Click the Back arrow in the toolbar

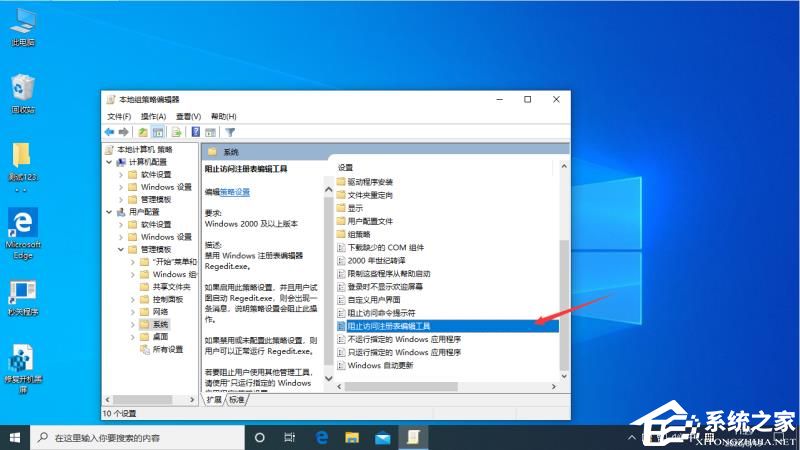pyautogui.click(x=109, y=132)
